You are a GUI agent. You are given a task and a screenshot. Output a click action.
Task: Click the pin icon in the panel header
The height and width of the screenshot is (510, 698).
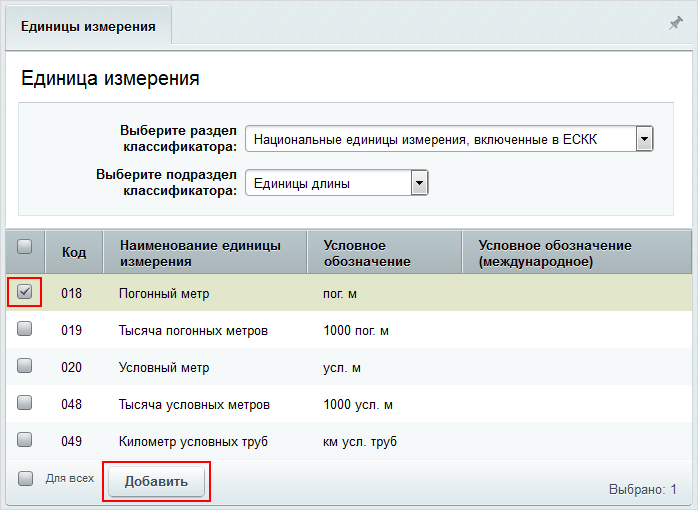(x=676, y=24)
